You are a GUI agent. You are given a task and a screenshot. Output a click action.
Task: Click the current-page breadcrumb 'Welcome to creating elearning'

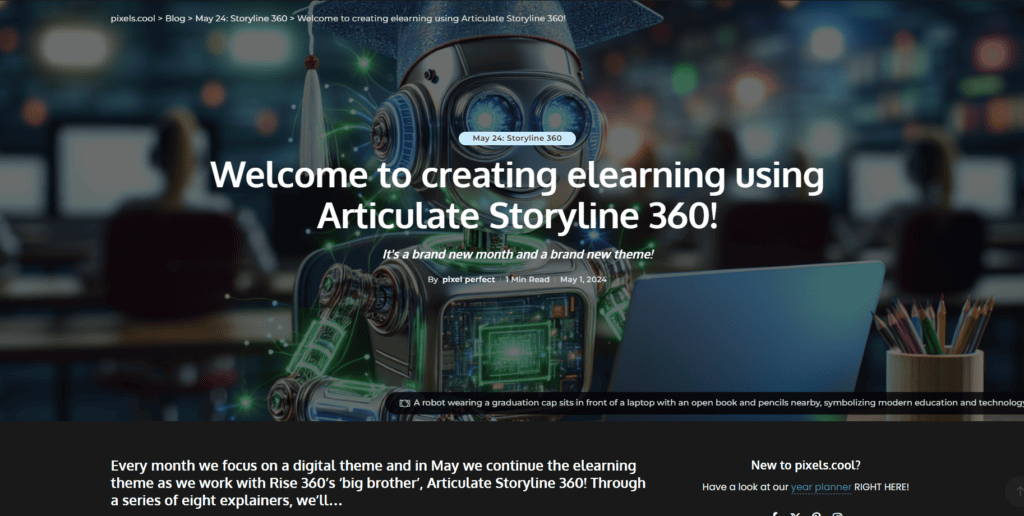(x=431, y=18)
